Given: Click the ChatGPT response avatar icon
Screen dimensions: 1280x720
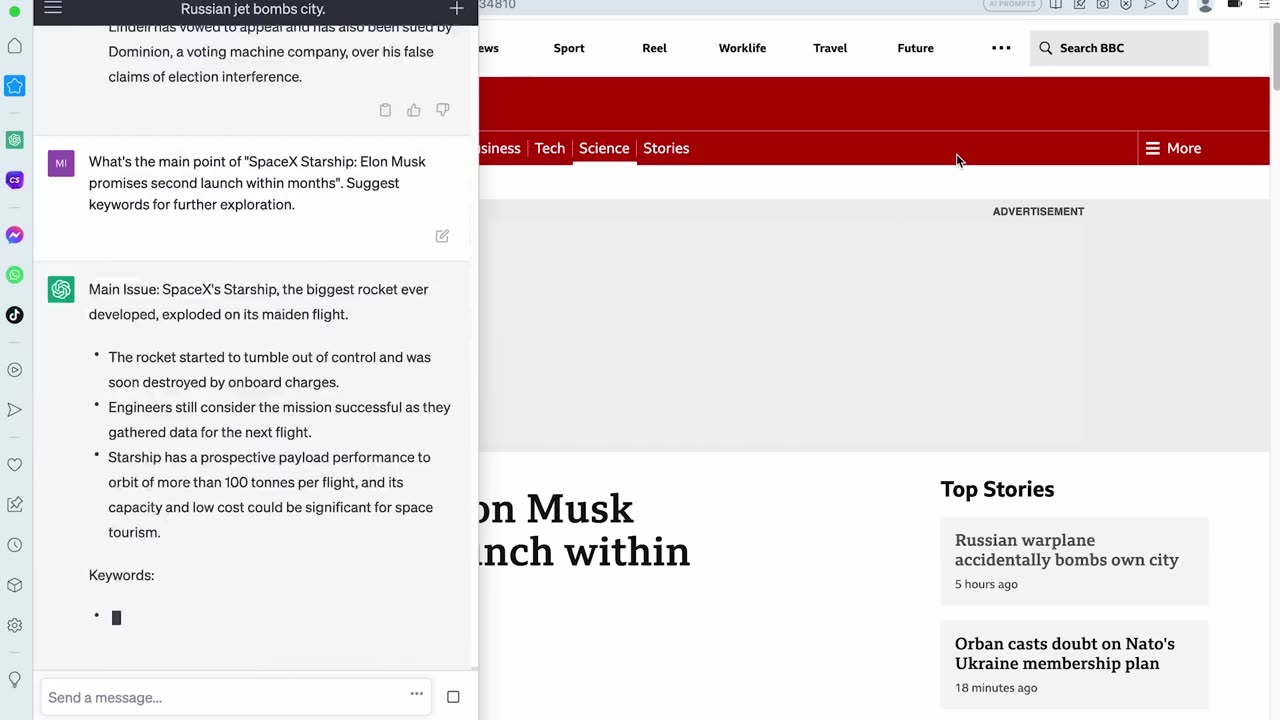Looking at the screenshot, I should 61,290.
